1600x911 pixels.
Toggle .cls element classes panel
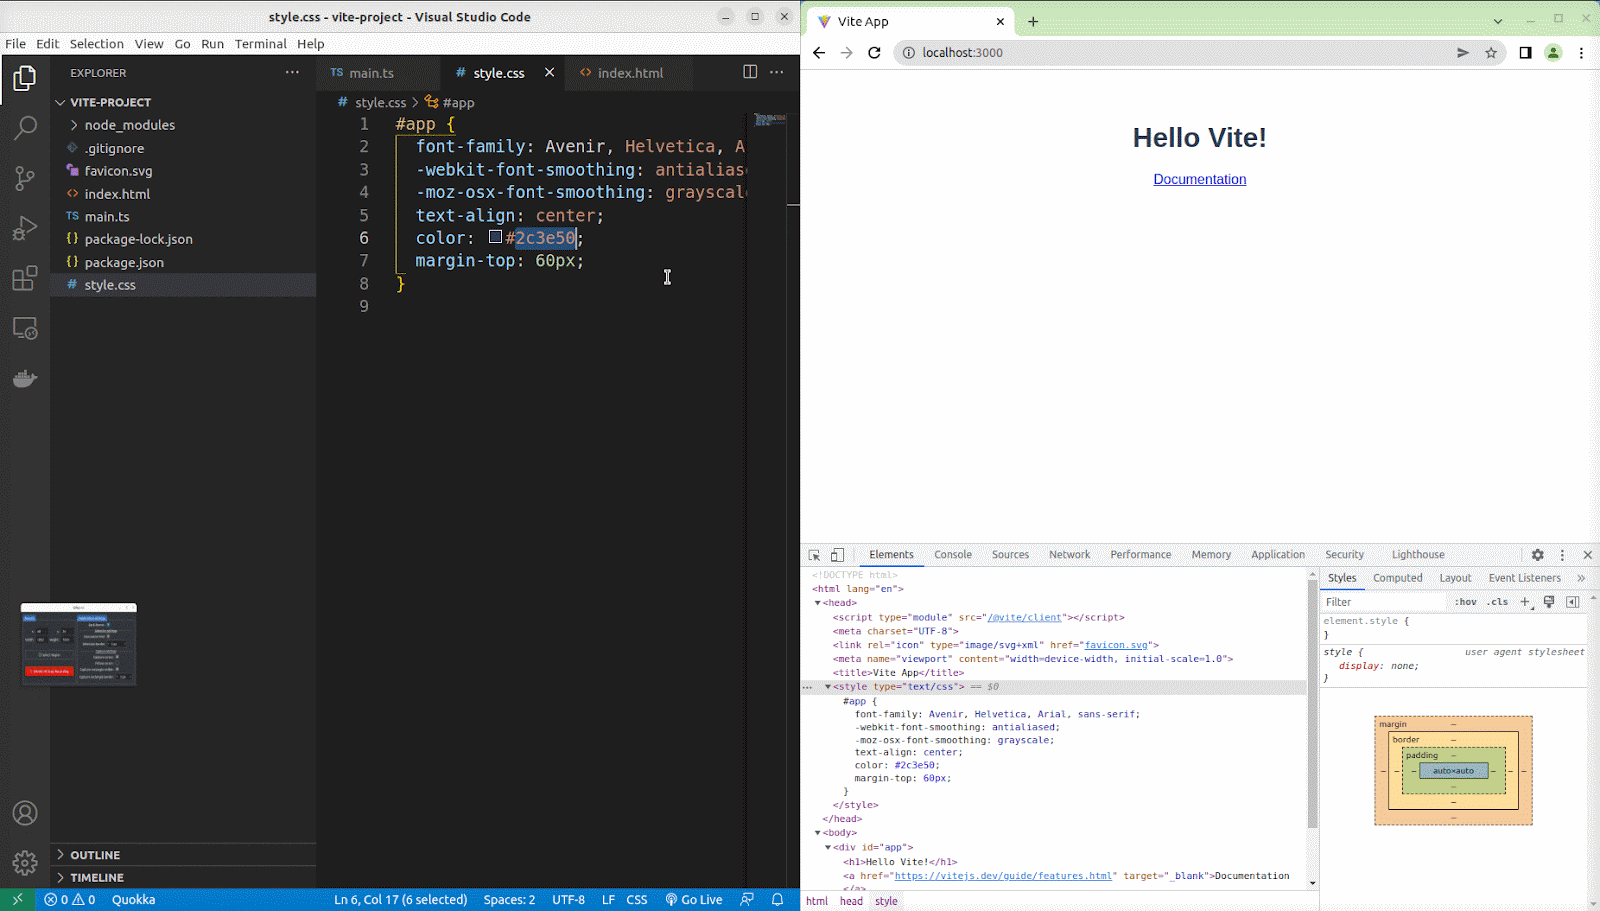point(1497,602)
